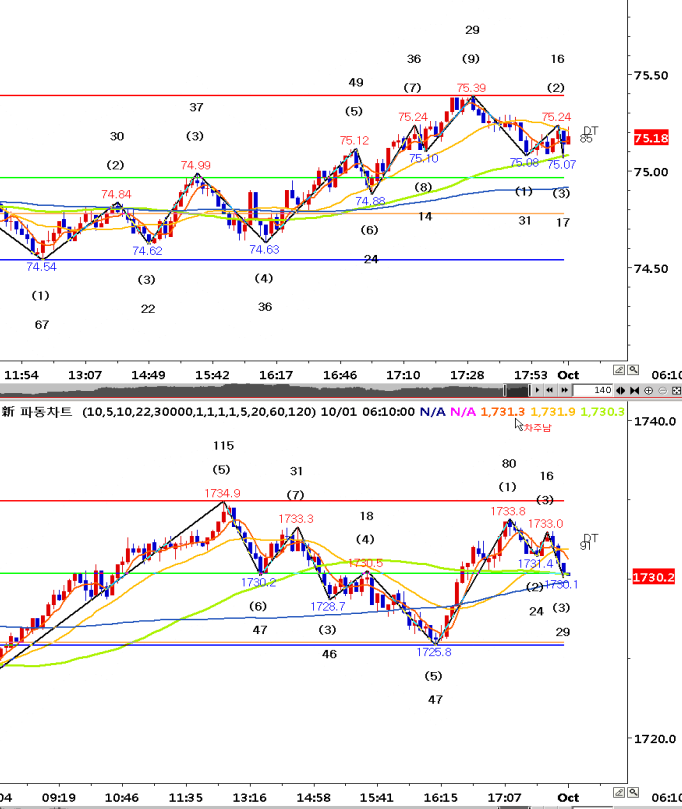The width and height of the screenshot is (682, 809).
Task: Click the rewind double-left arrow button
Action: [550, 390]
